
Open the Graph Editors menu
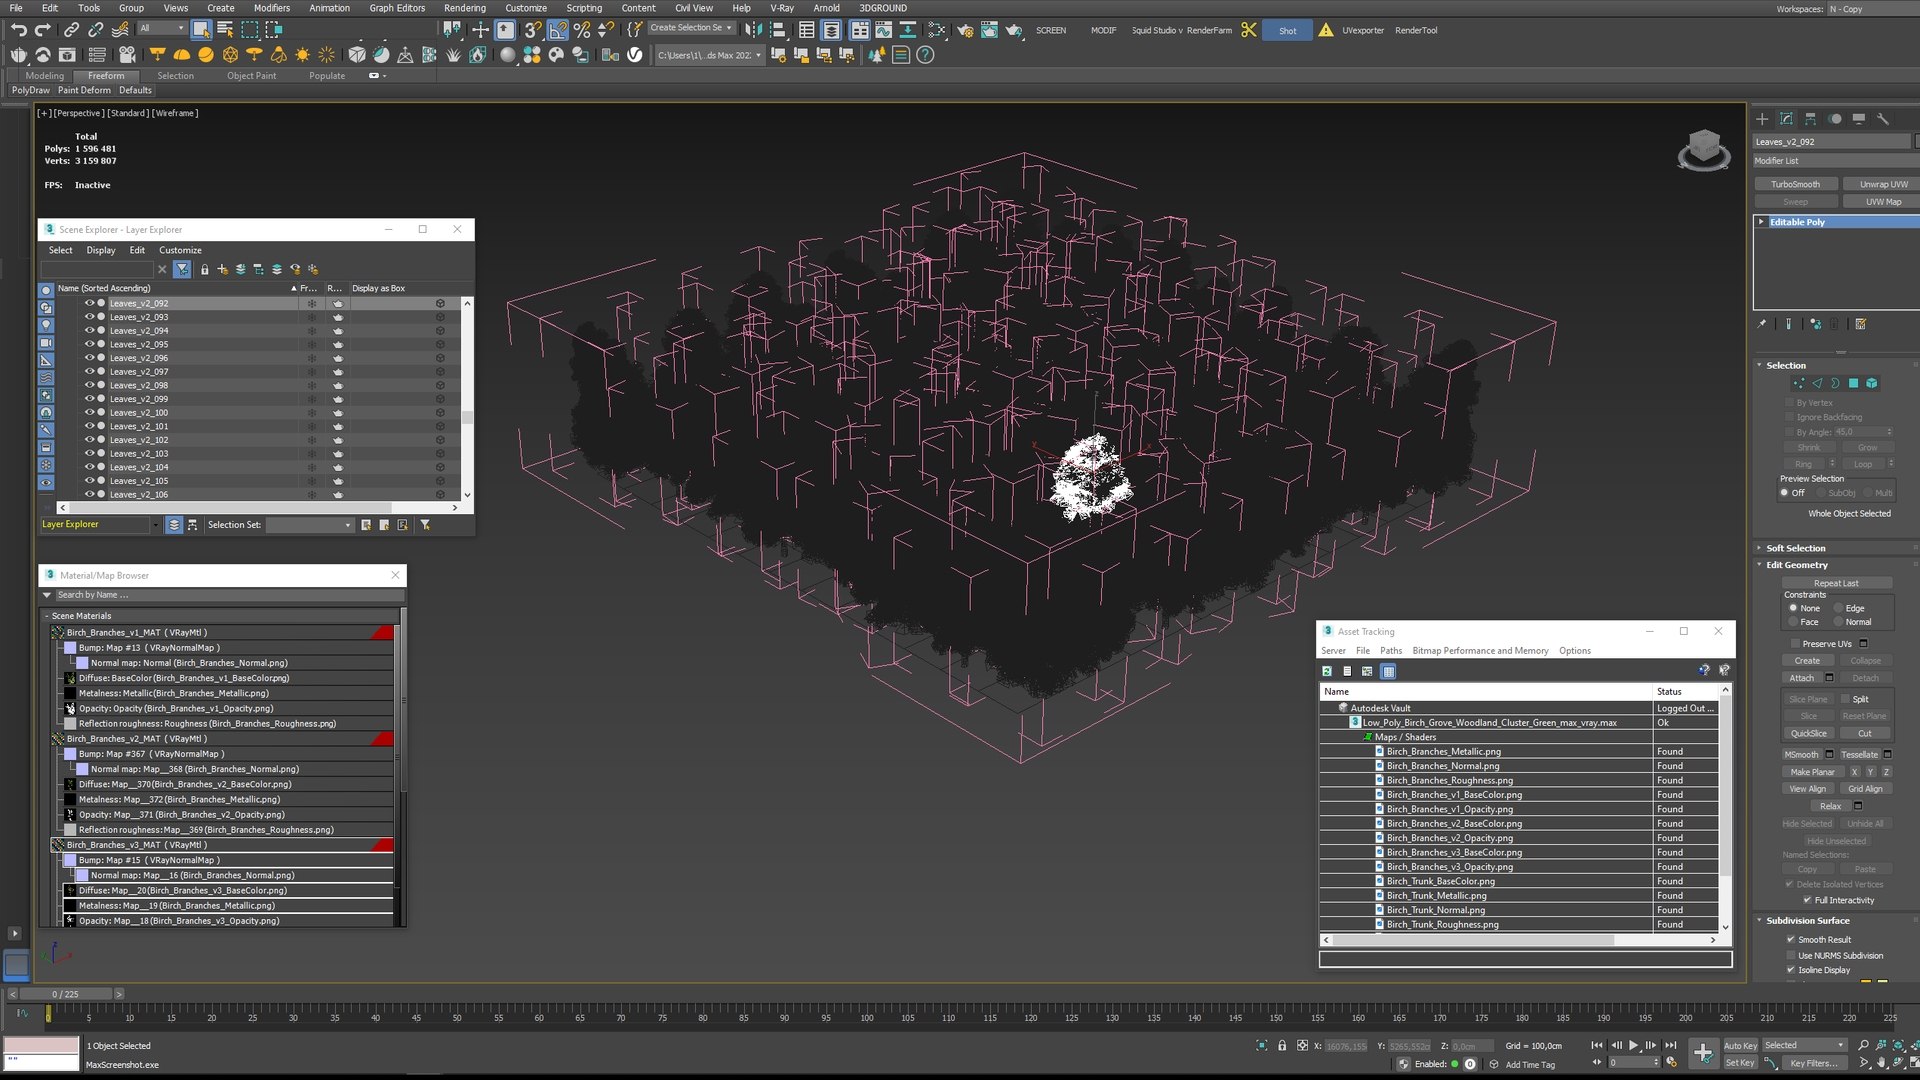pos(397,8)
